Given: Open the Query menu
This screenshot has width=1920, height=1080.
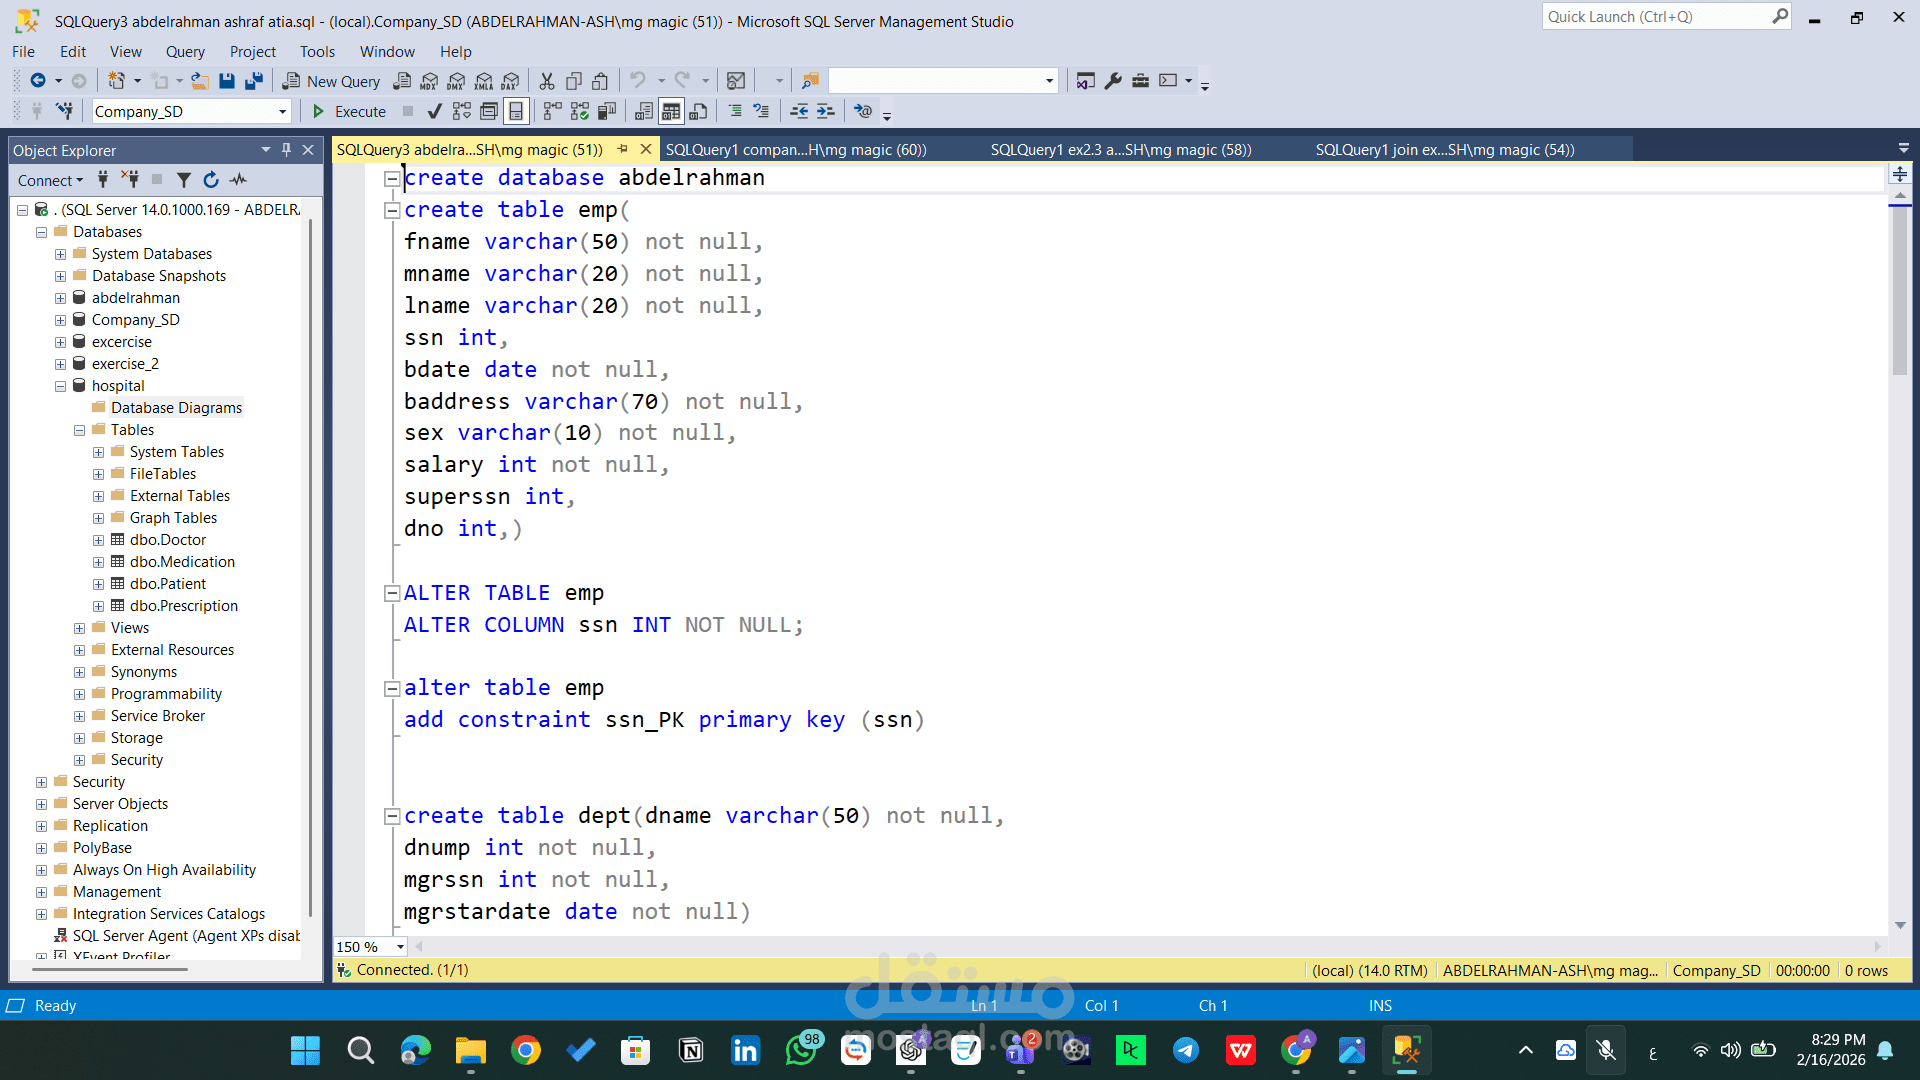Looking at the screenshot, I should click(185, 52).
